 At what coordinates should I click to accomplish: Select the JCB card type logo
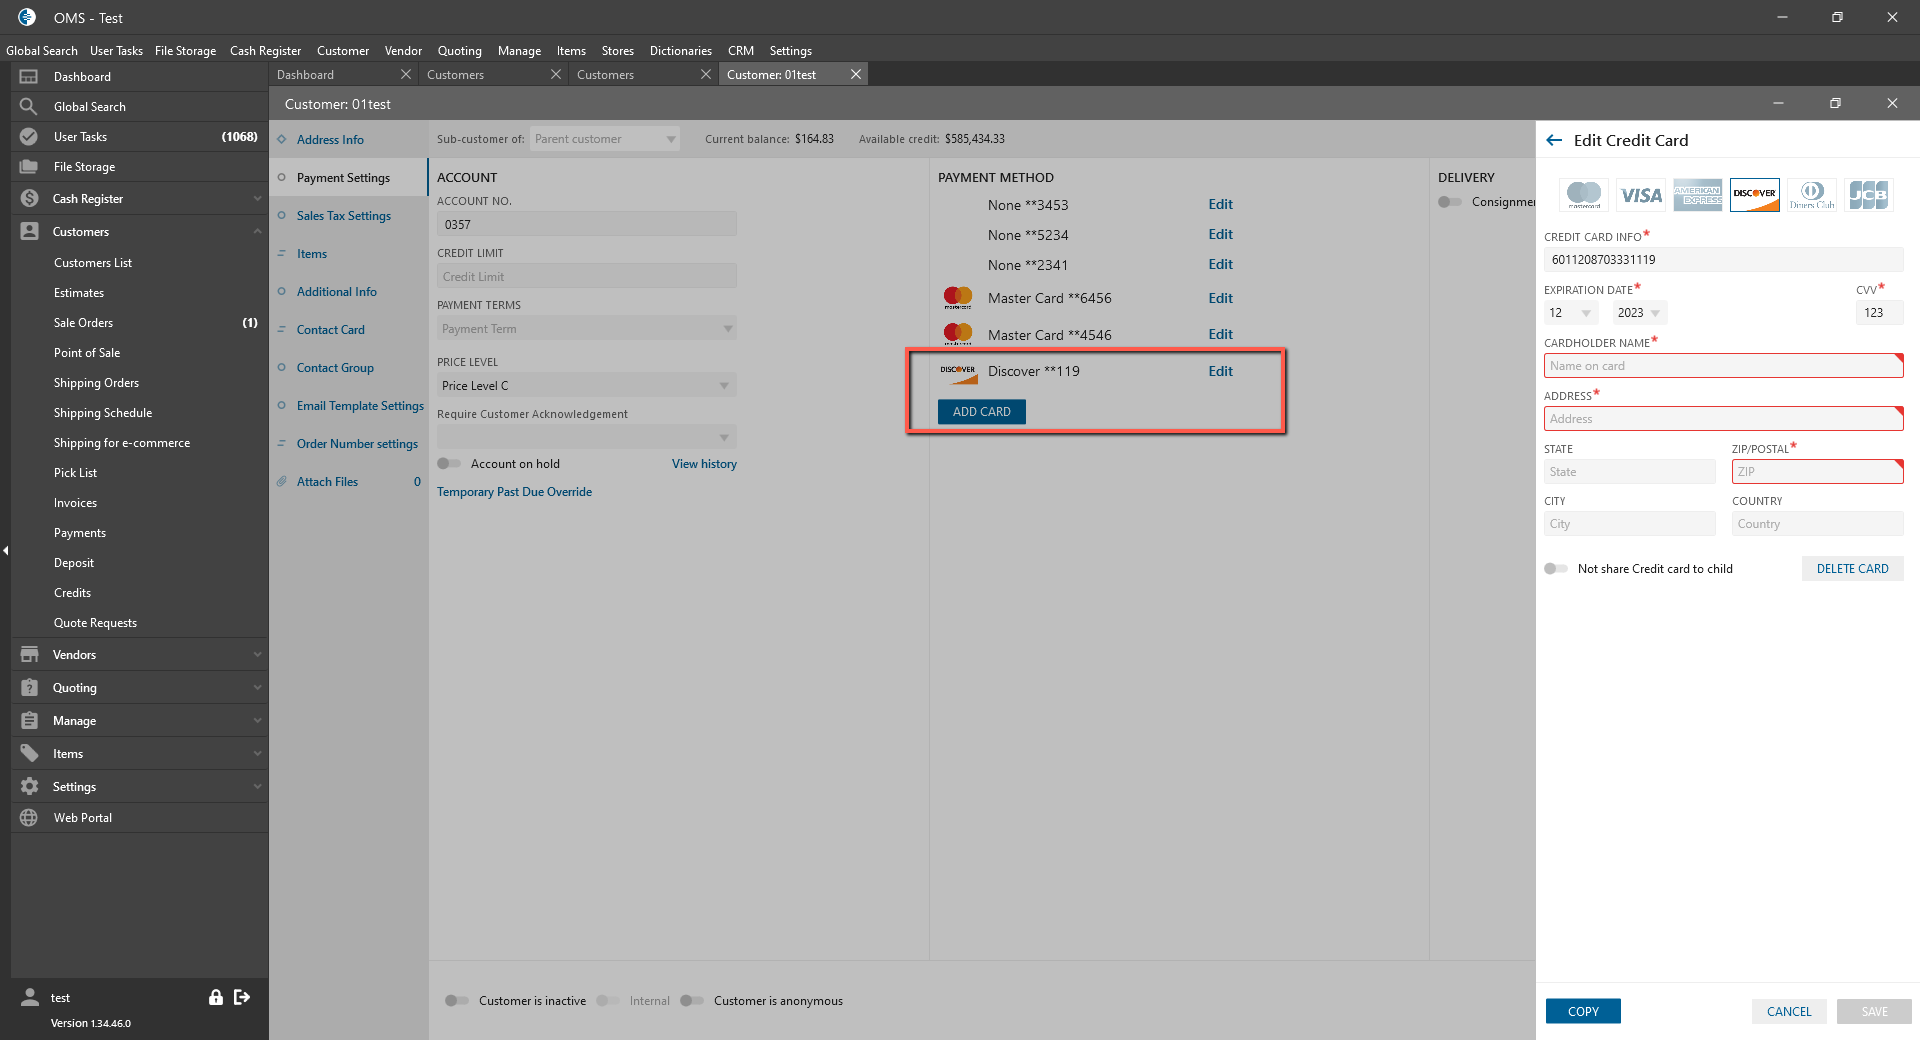pos(1869,195)
